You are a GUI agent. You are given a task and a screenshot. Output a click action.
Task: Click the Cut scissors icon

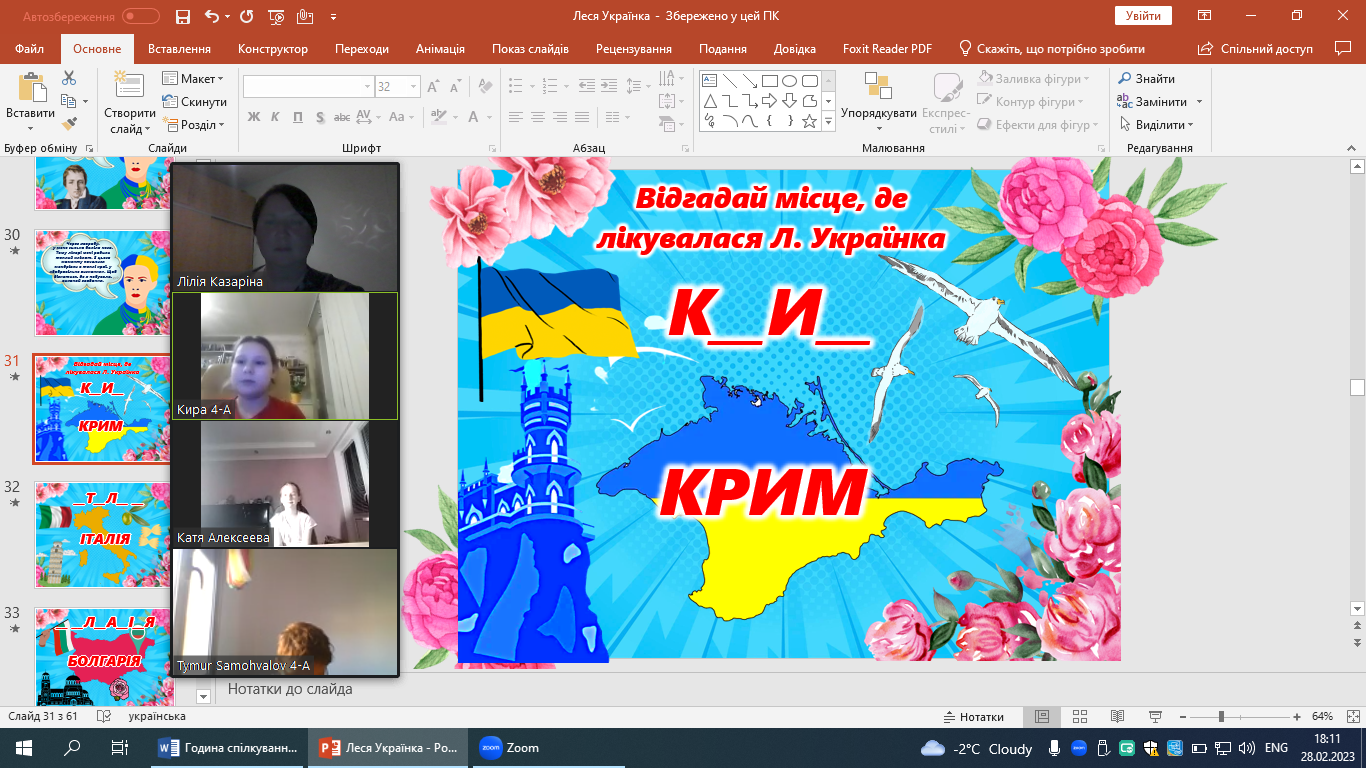tap(69, 78)
